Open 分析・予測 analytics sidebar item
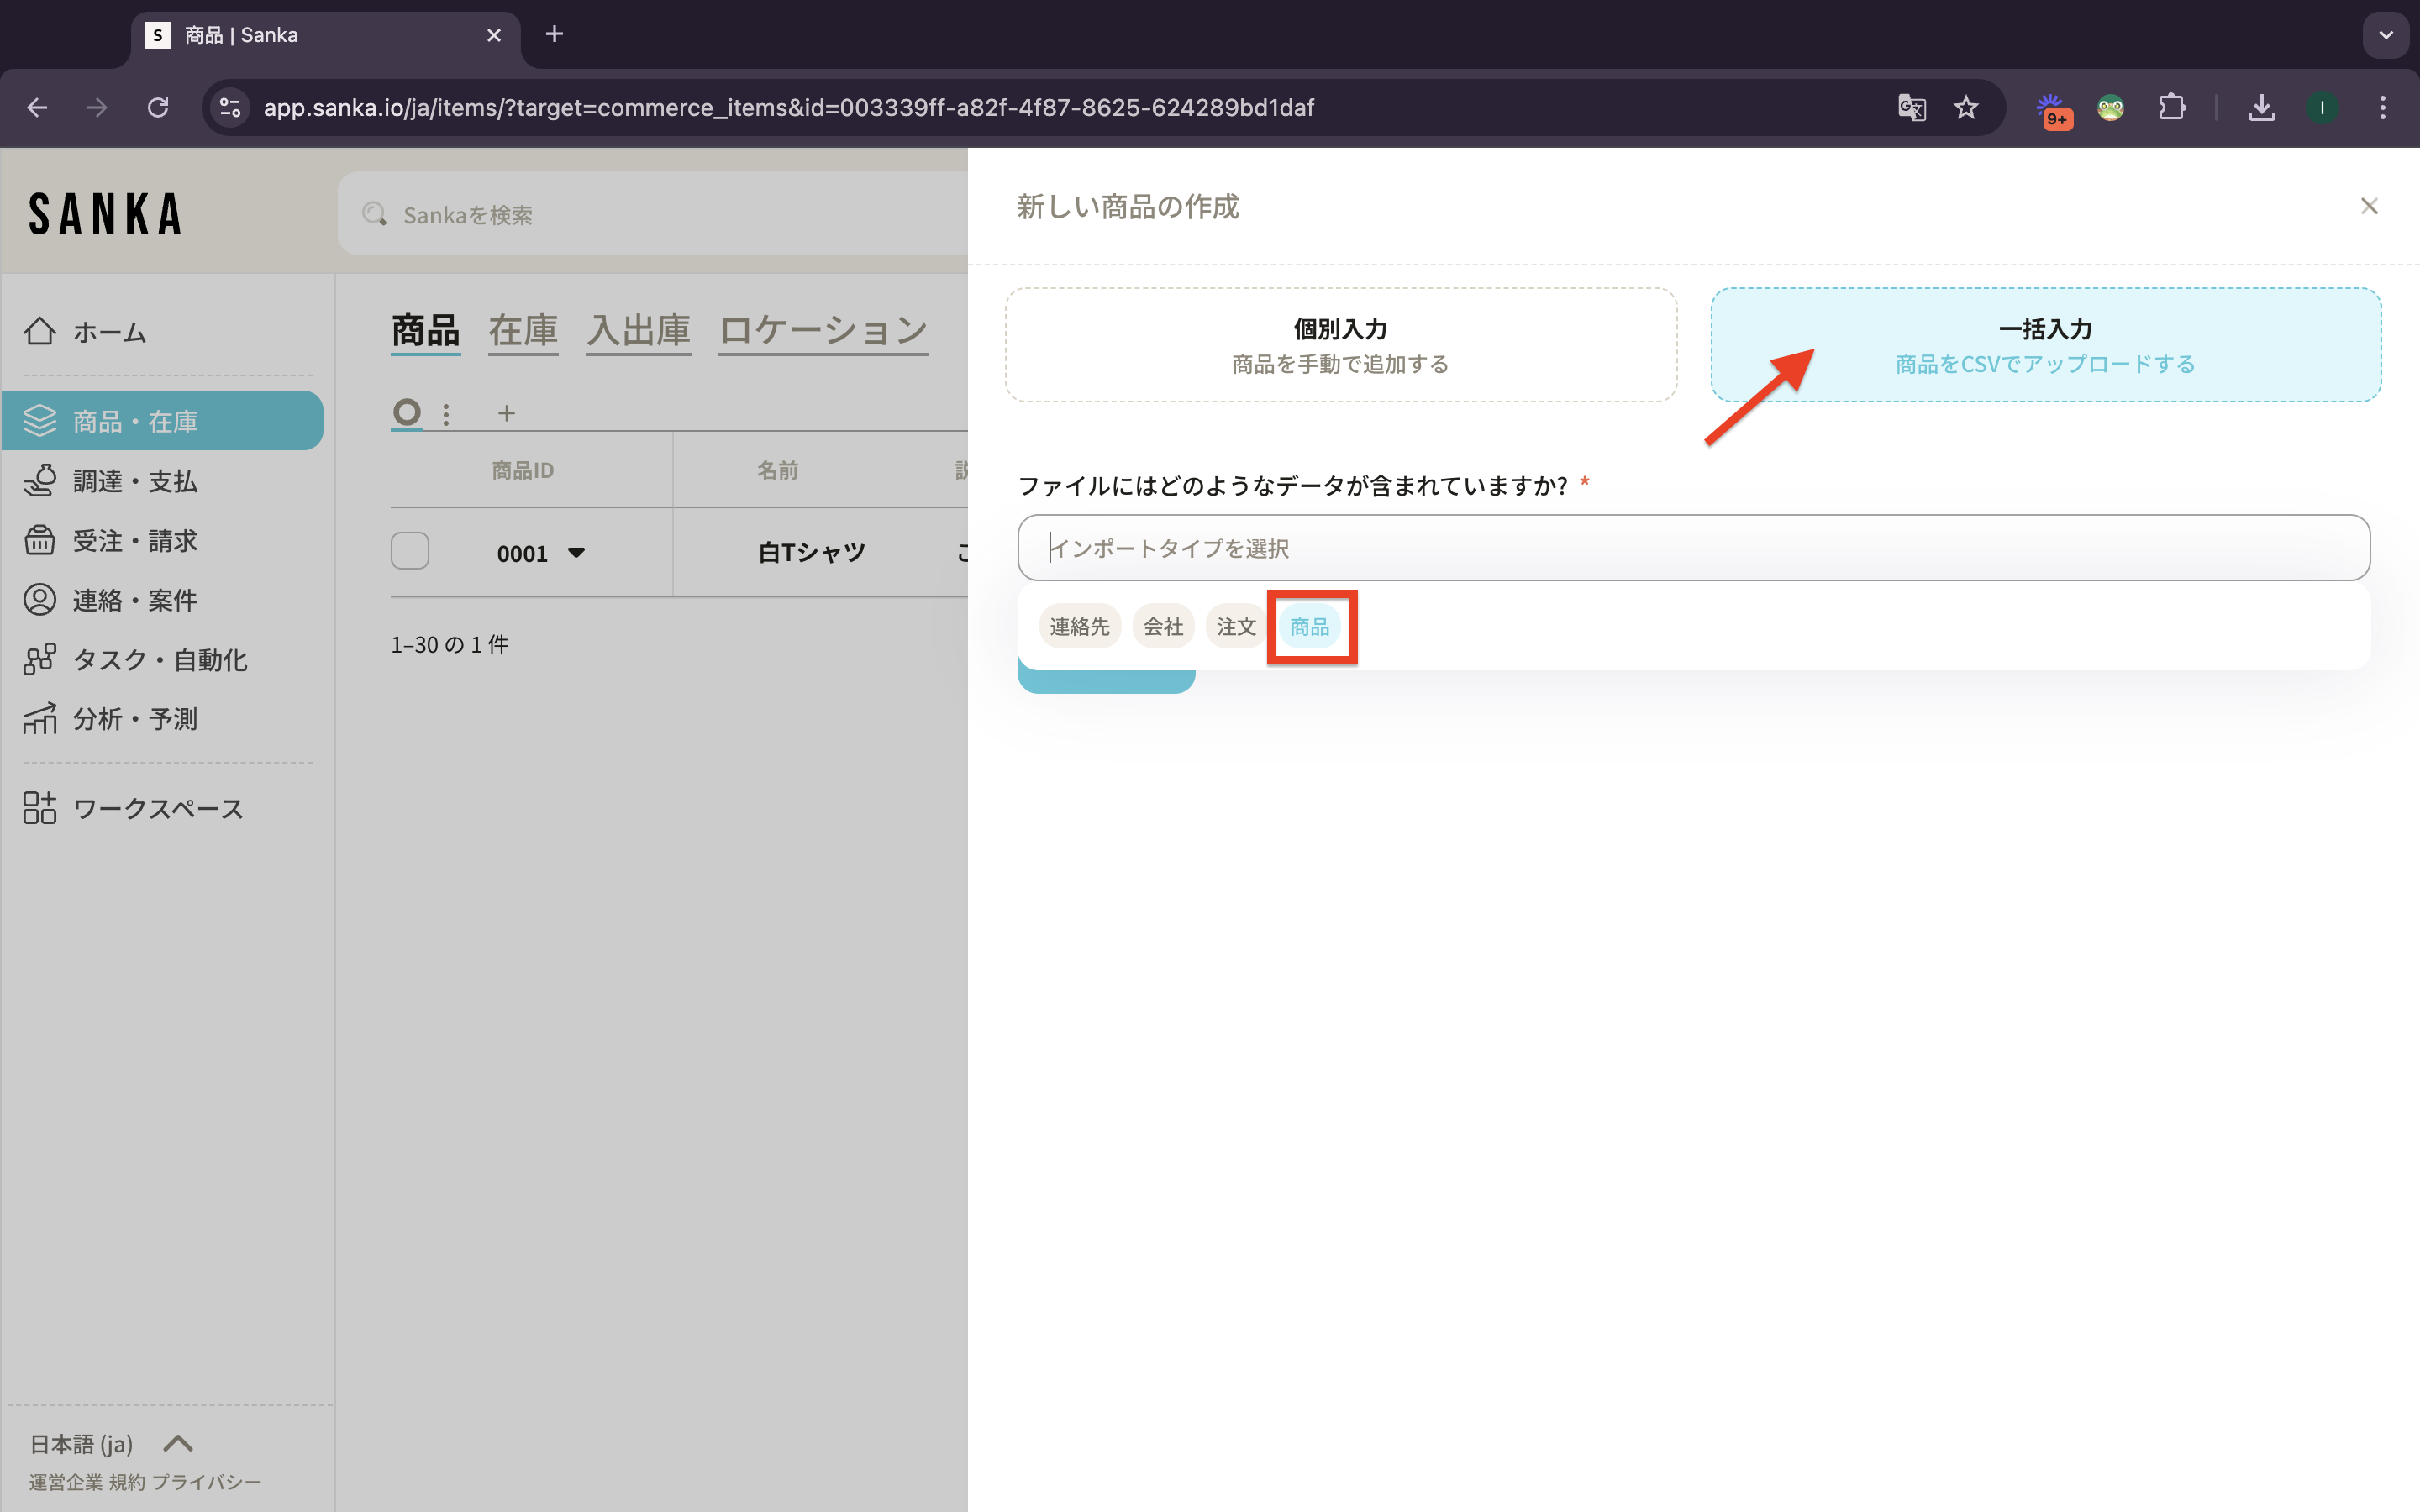2420x1512 pixels. pos(135,719)
